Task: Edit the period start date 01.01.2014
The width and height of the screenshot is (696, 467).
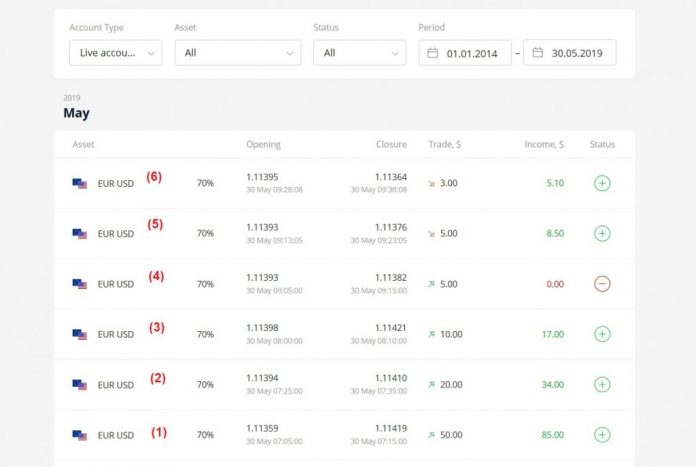Action: point(474,53)
